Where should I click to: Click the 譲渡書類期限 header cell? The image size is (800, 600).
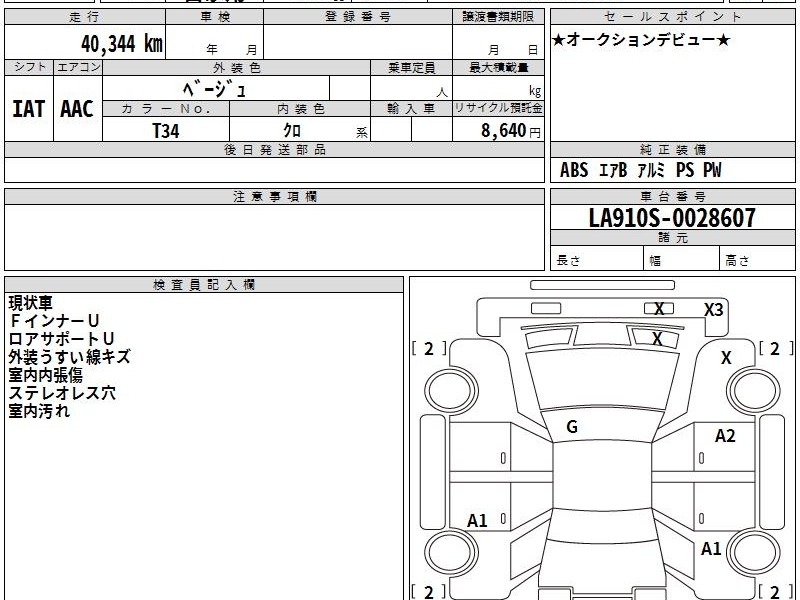498,17
